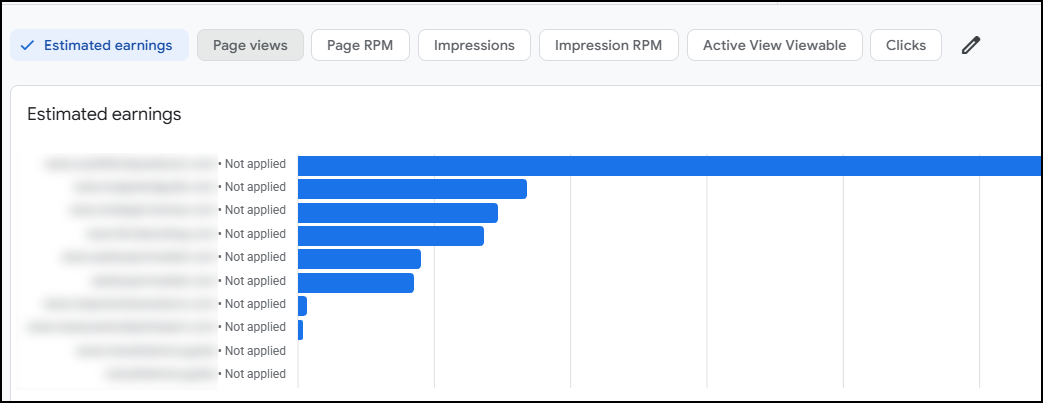Click the first row's blurred site label

tap(130, 164)
